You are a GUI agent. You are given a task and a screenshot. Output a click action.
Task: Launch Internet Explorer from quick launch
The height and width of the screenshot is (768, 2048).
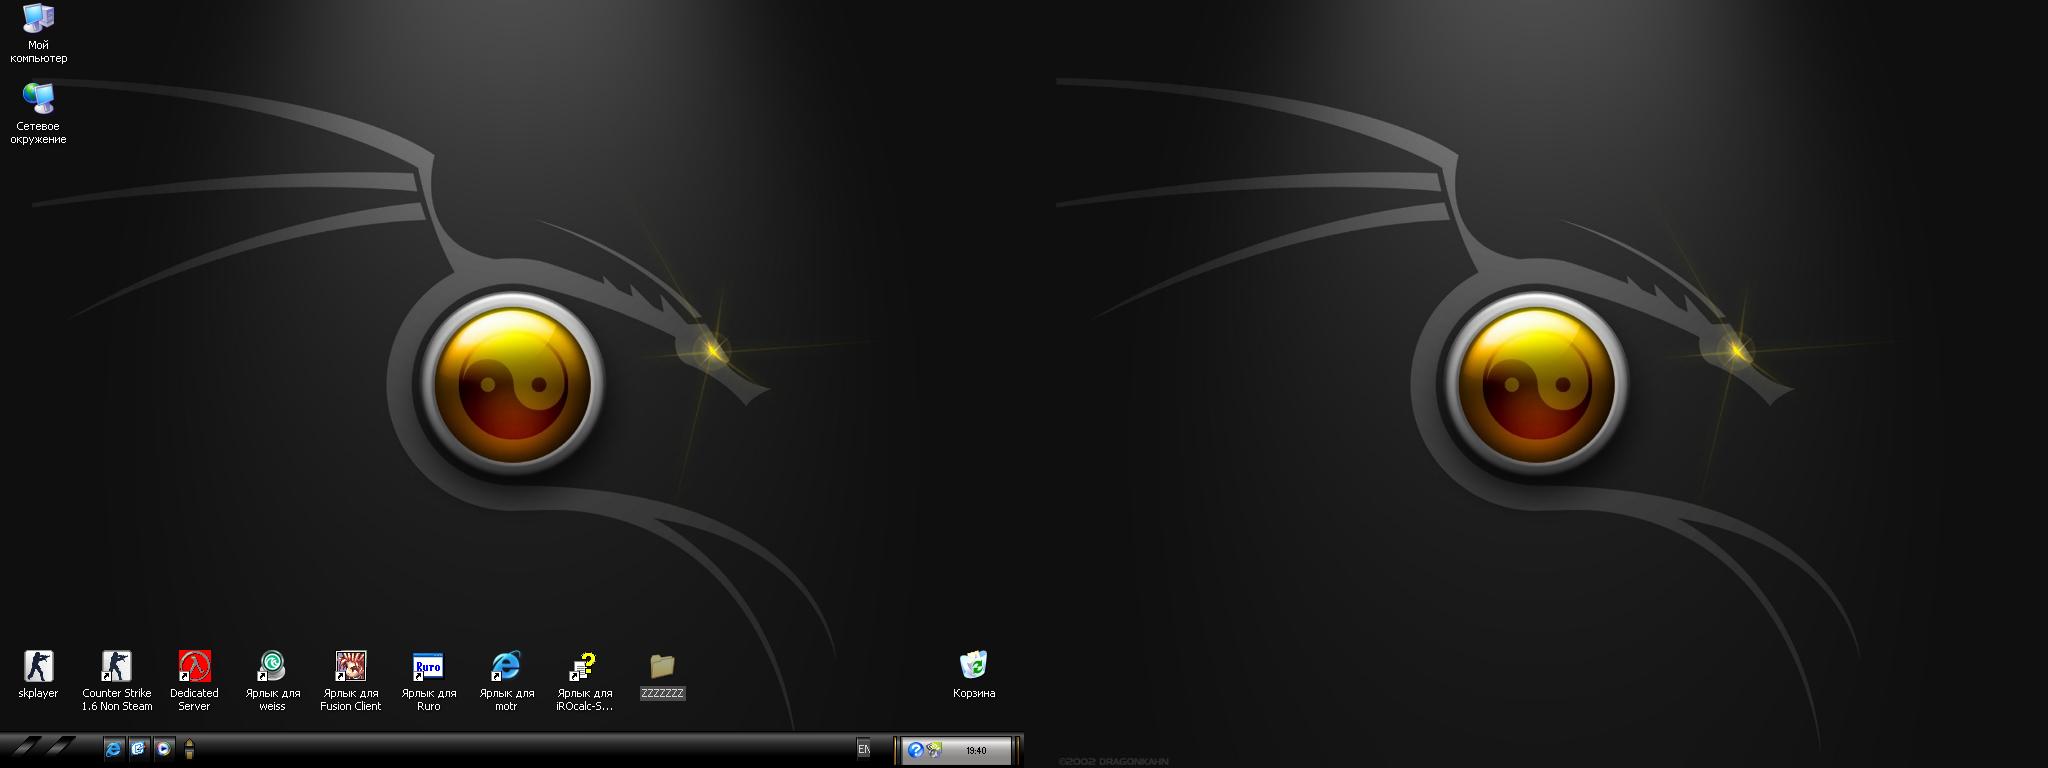coord(114,748)
